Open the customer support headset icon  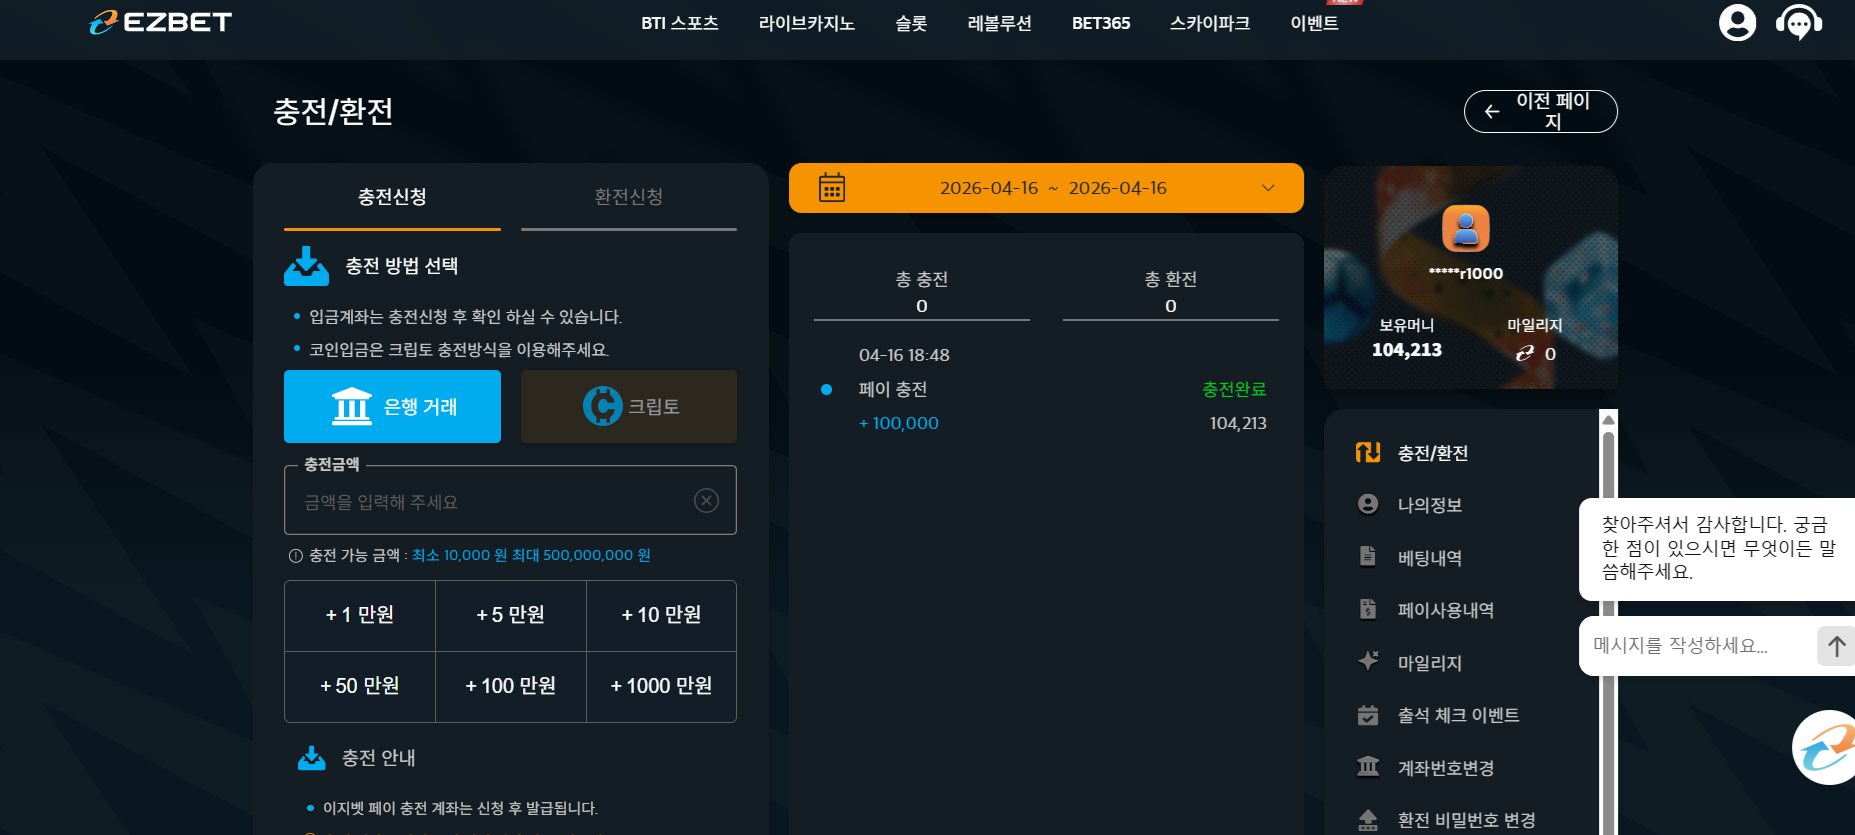pos(1799,22)
